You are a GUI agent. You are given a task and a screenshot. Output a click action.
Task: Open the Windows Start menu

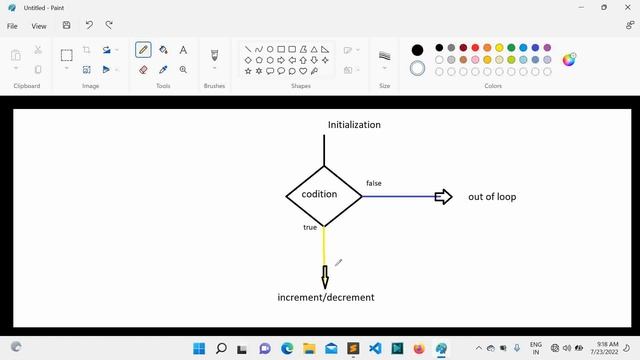199,349
